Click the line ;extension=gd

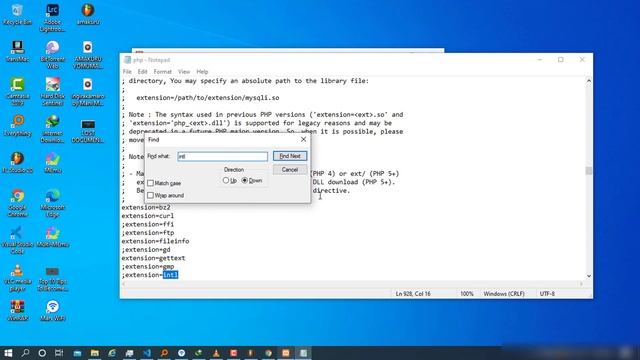(x=146, y=249)
